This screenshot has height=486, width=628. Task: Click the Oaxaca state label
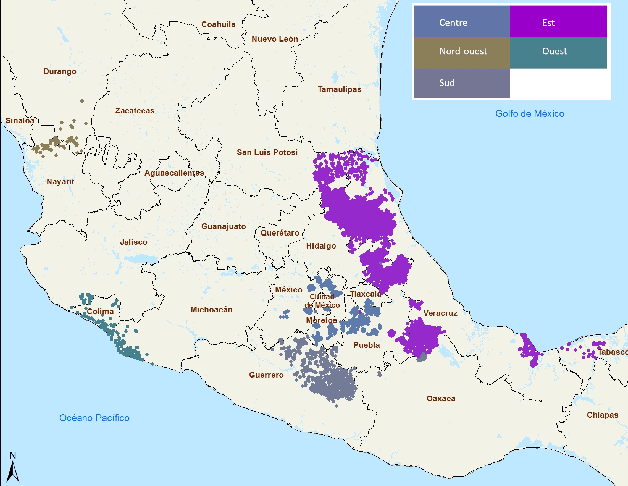tap(439, 398)
